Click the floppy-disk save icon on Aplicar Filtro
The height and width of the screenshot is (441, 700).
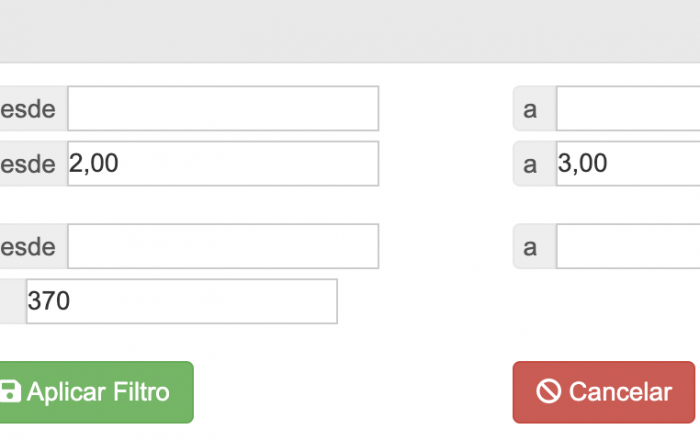10,392
